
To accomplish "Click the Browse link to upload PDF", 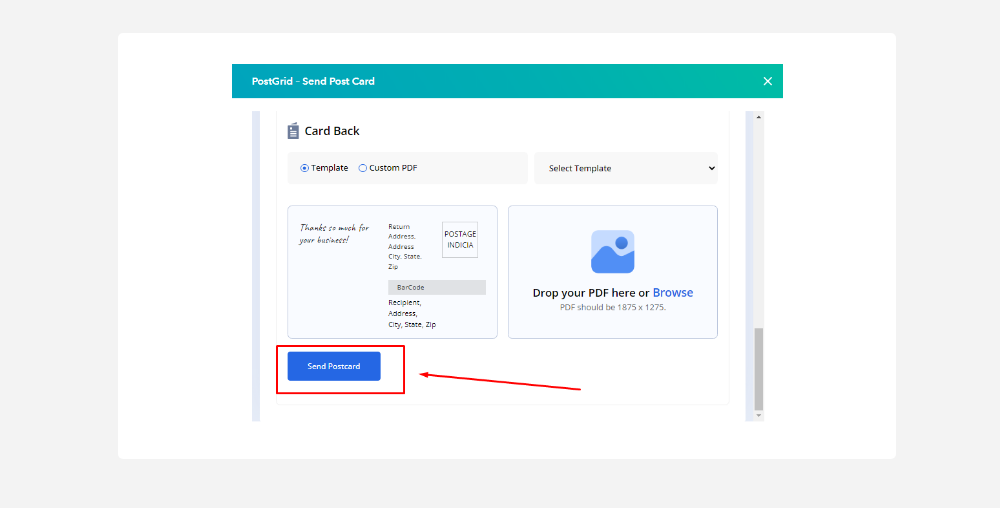I will (672, 293).
